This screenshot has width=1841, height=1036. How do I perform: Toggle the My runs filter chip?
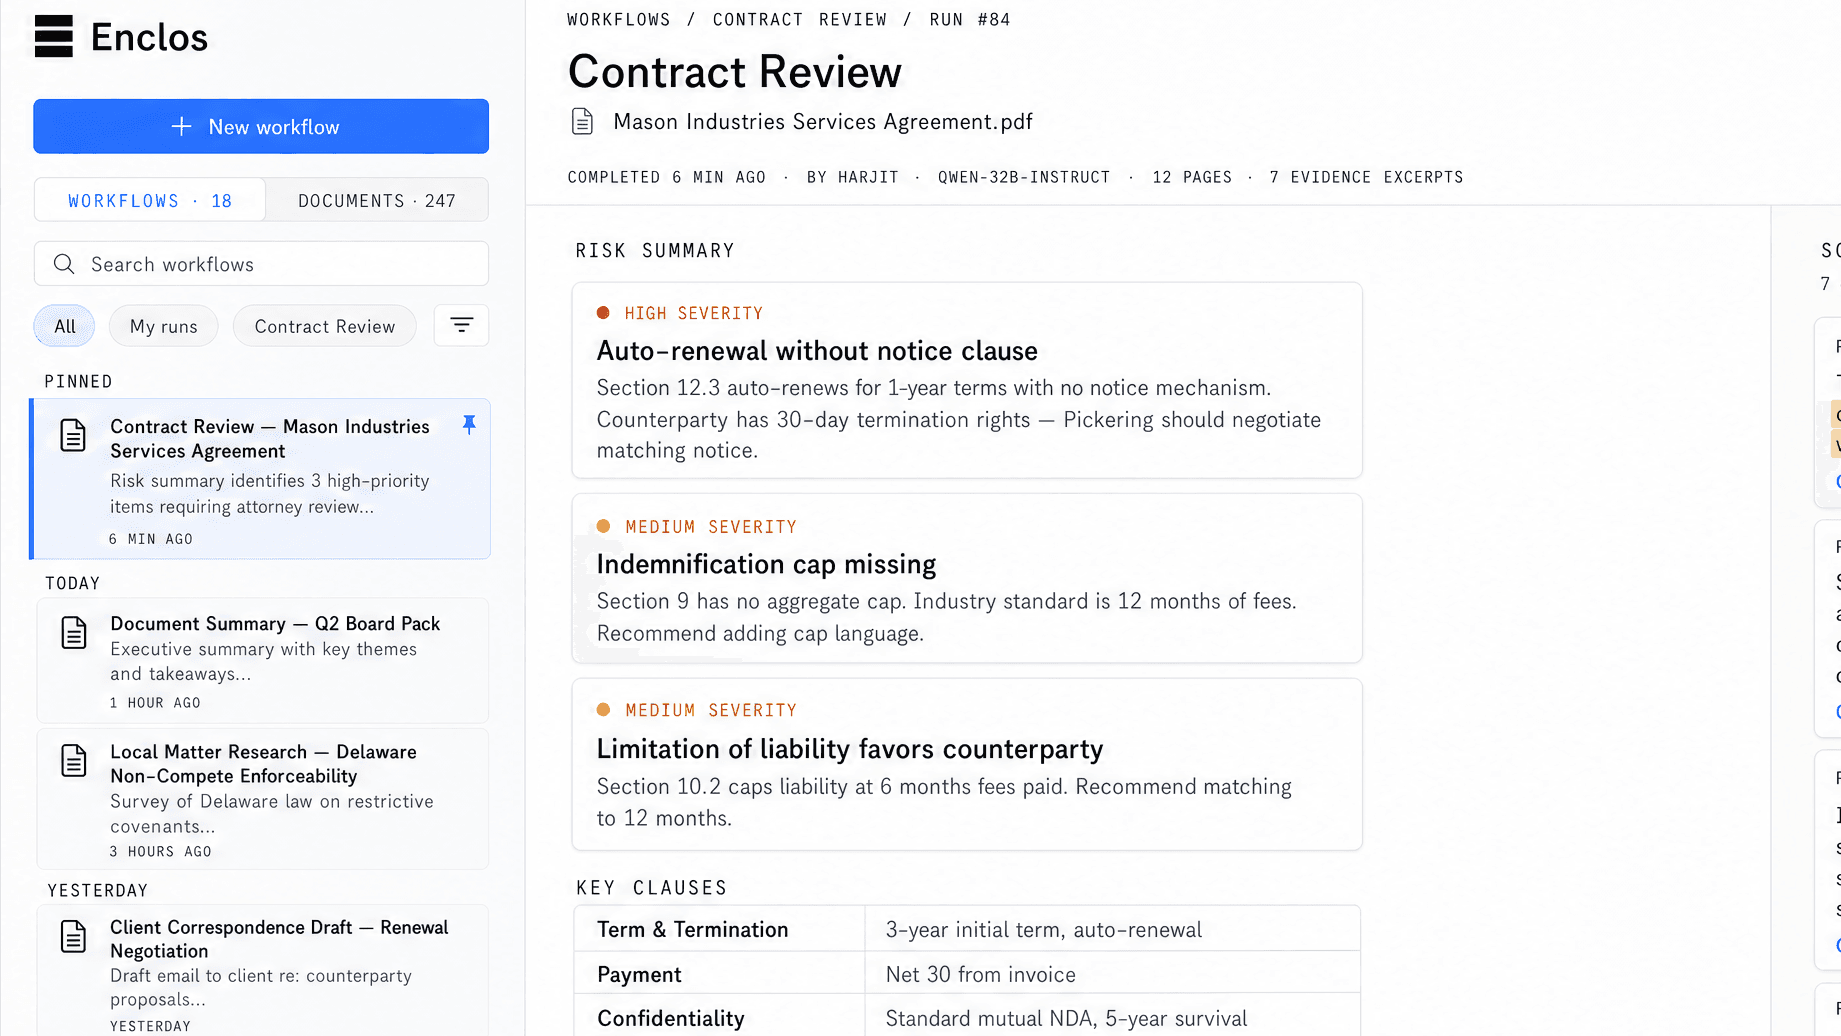164,326
